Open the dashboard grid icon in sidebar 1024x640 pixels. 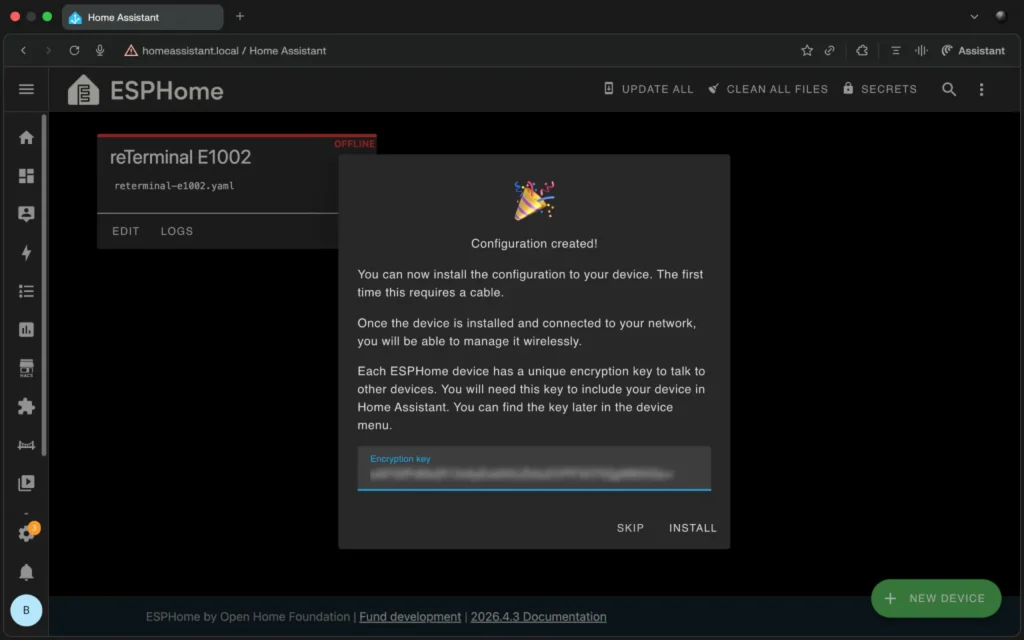[26, 176]
